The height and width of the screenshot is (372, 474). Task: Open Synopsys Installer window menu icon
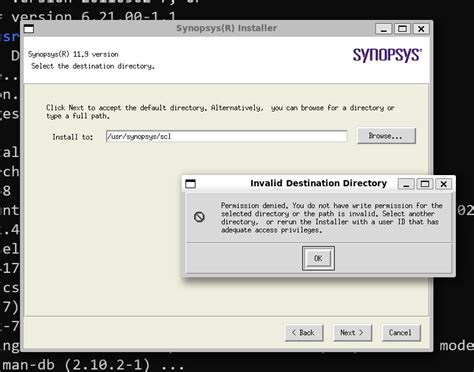click(x=29, y=29)
